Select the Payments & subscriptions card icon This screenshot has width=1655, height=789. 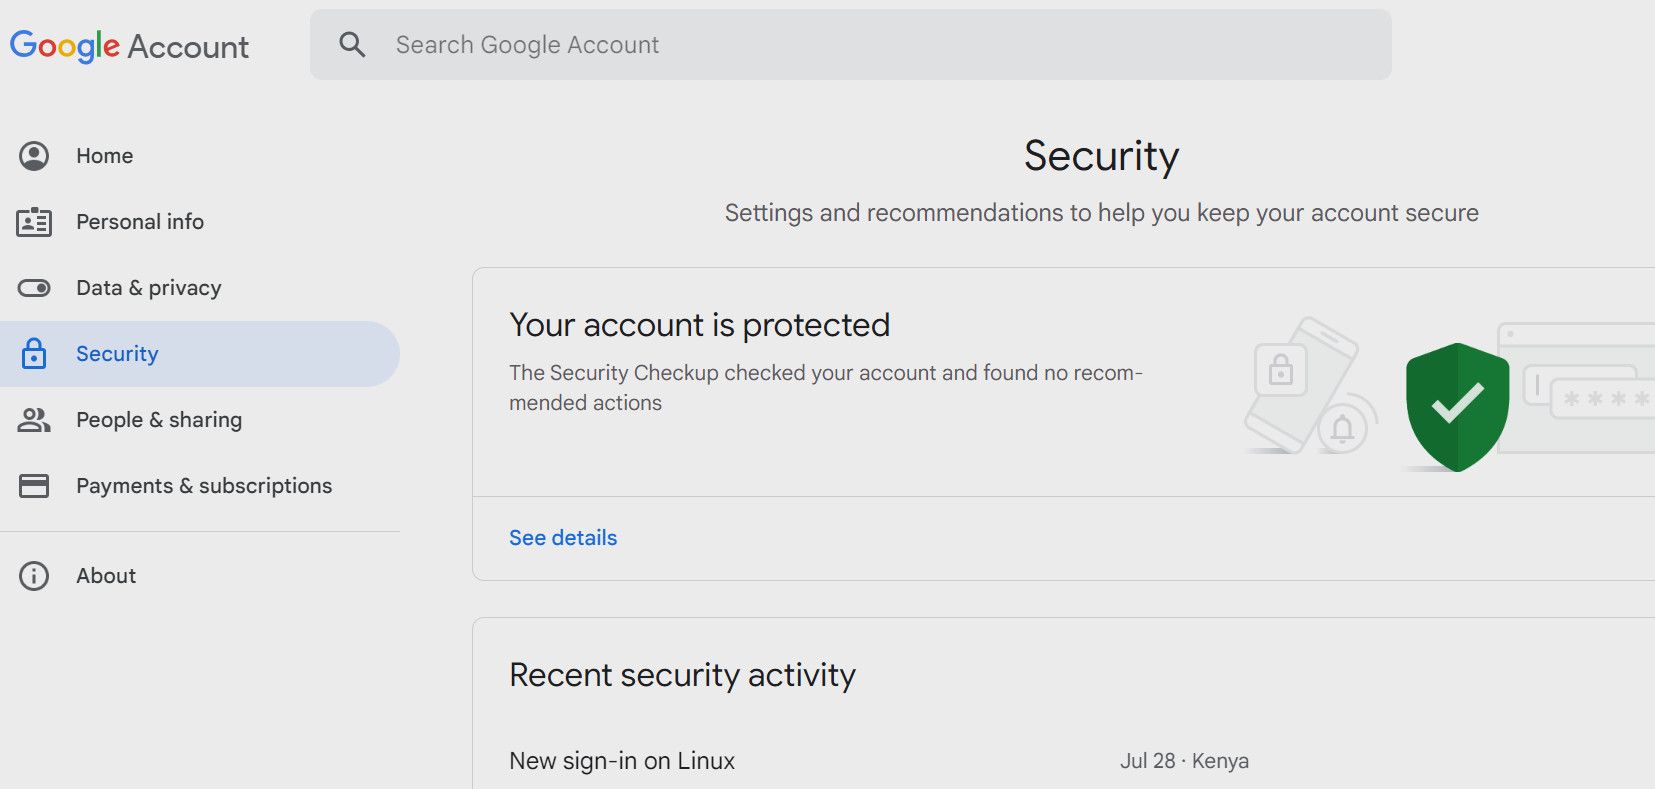[x=34, y=485]
